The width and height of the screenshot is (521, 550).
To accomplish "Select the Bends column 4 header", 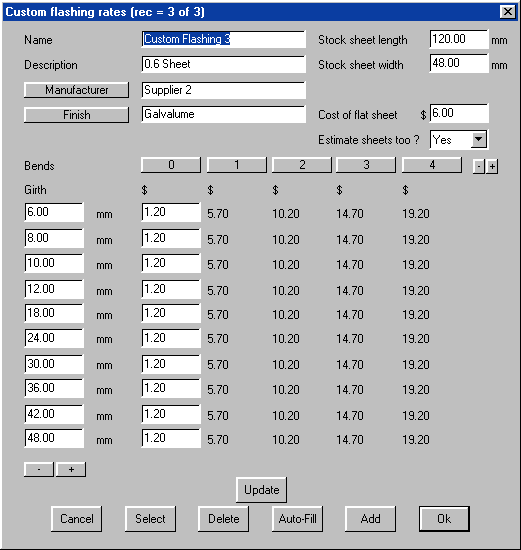I will (x=432, y=165).
